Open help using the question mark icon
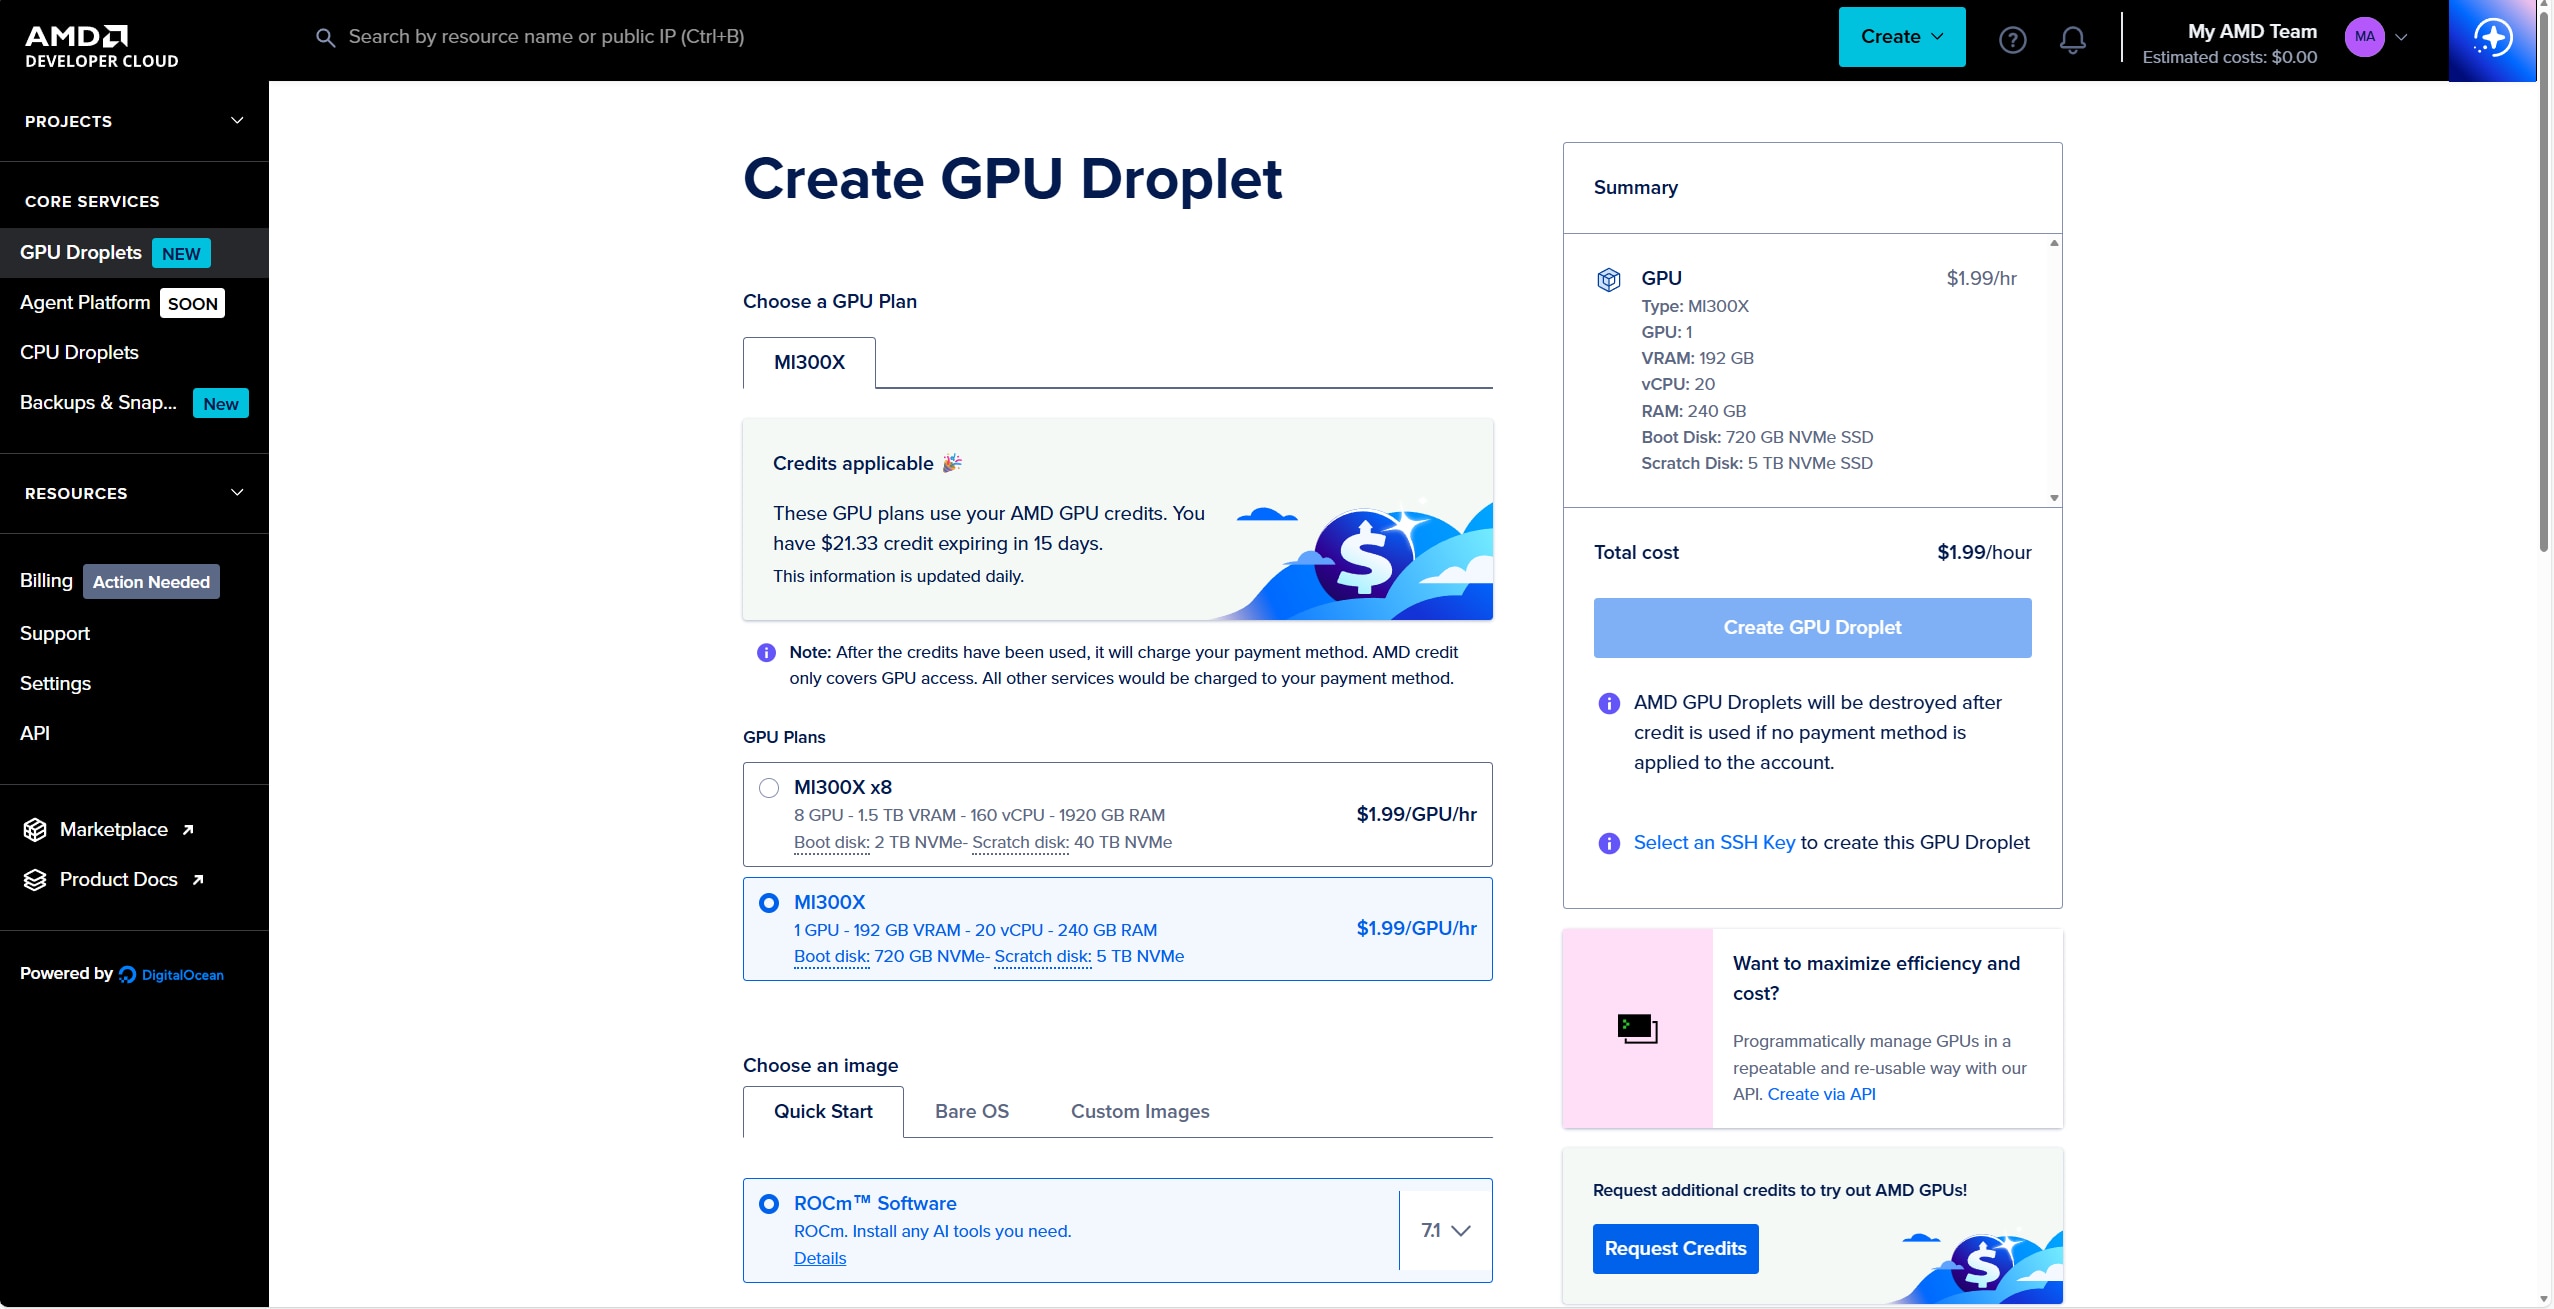This screenshot has height=1309, width=2554. click(x=2011, y=40)
